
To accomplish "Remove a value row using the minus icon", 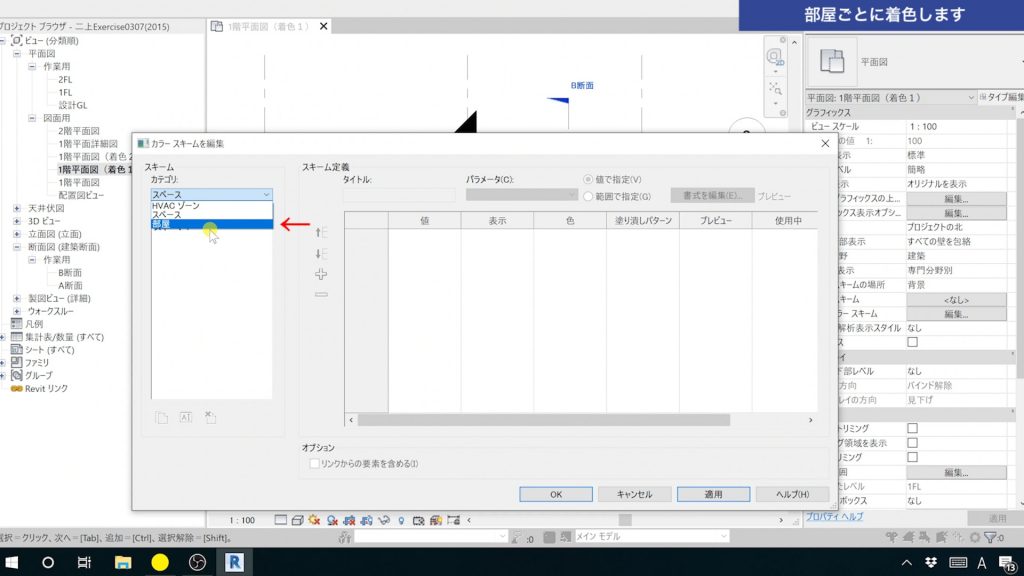I will pyautogui.click(x=320, y=294).
